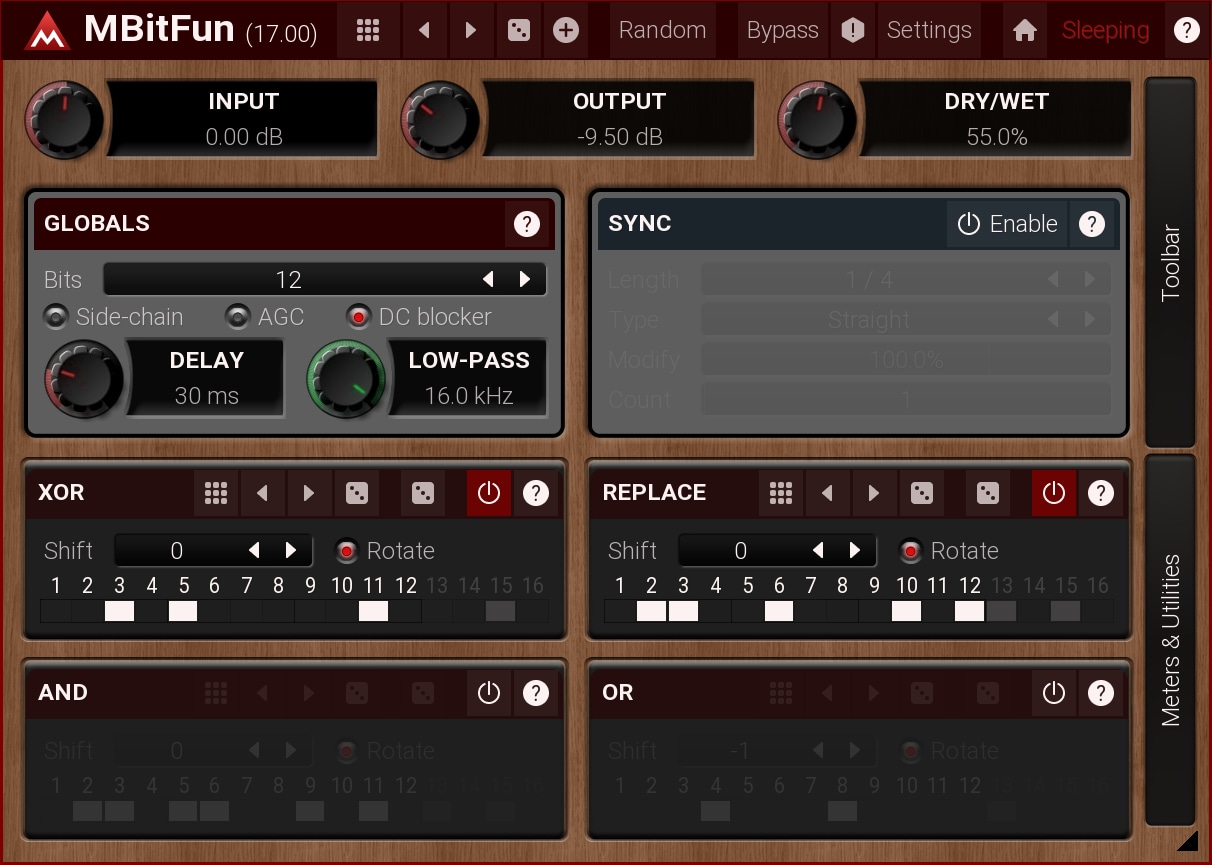Expand the Toolbar side tab
The image size is (1212, 865).
(x=1170, y=262)
